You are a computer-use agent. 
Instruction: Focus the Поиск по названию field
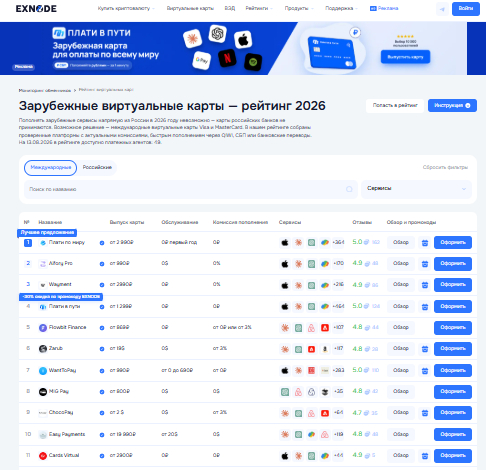[x=191, y=189]
